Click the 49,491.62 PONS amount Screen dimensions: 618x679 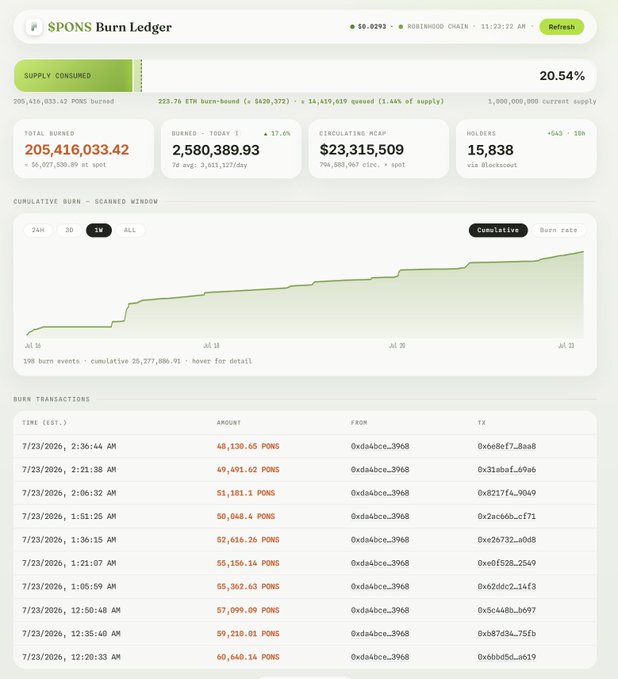tap(248, 469)
